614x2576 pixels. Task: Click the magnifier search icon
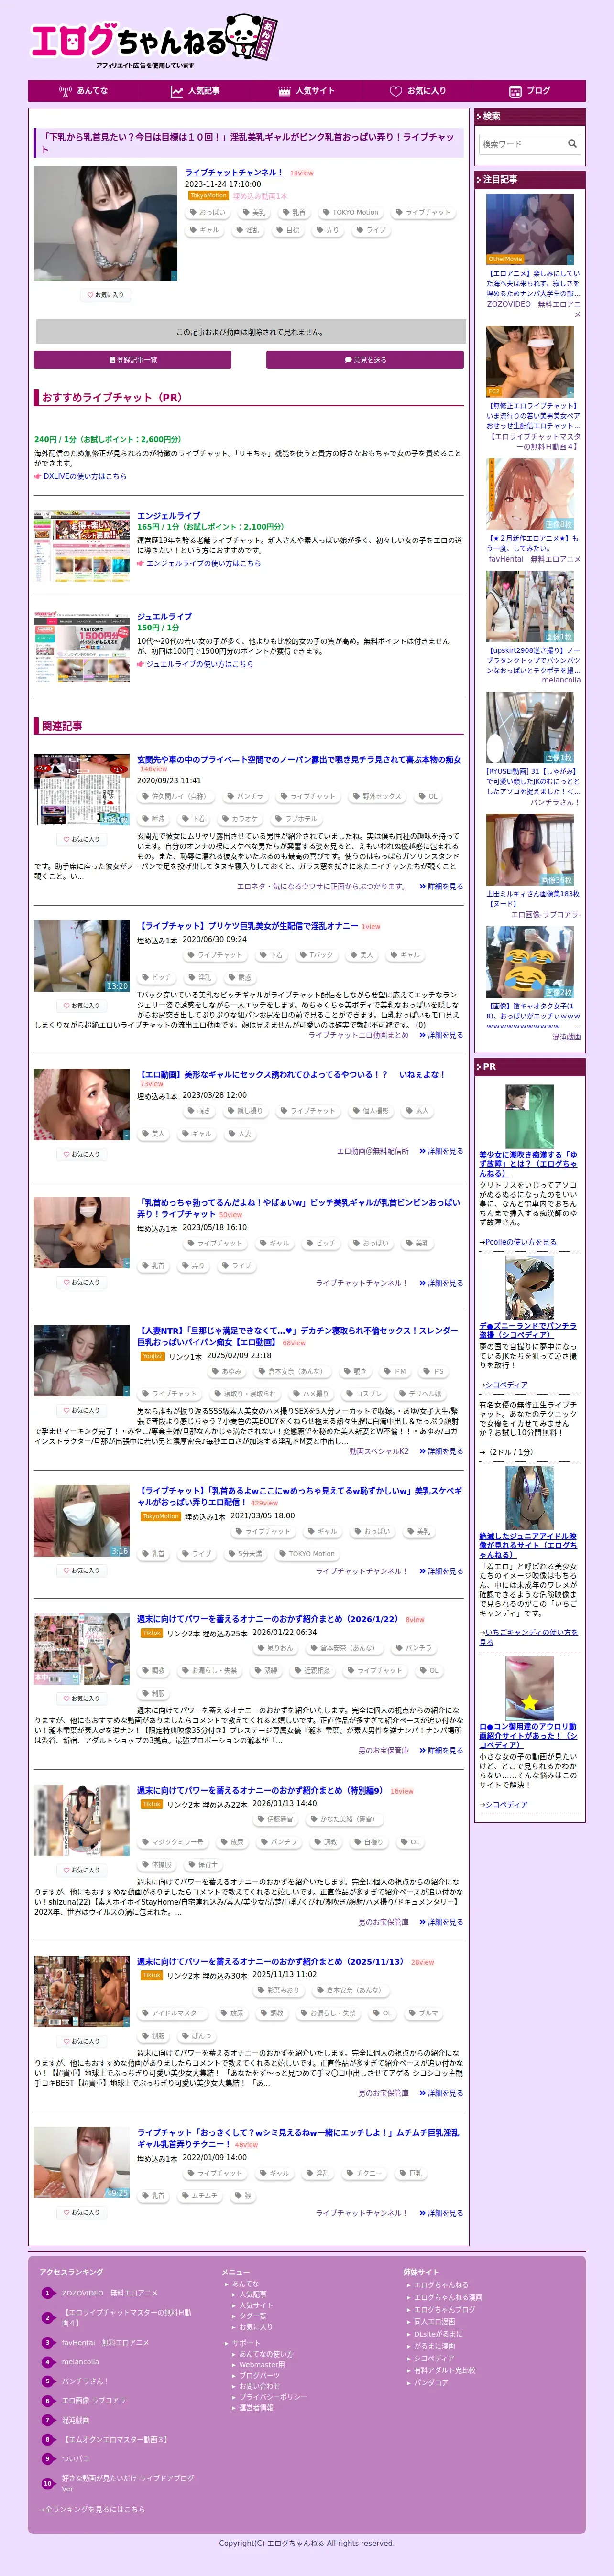click(x=572, y=144)
